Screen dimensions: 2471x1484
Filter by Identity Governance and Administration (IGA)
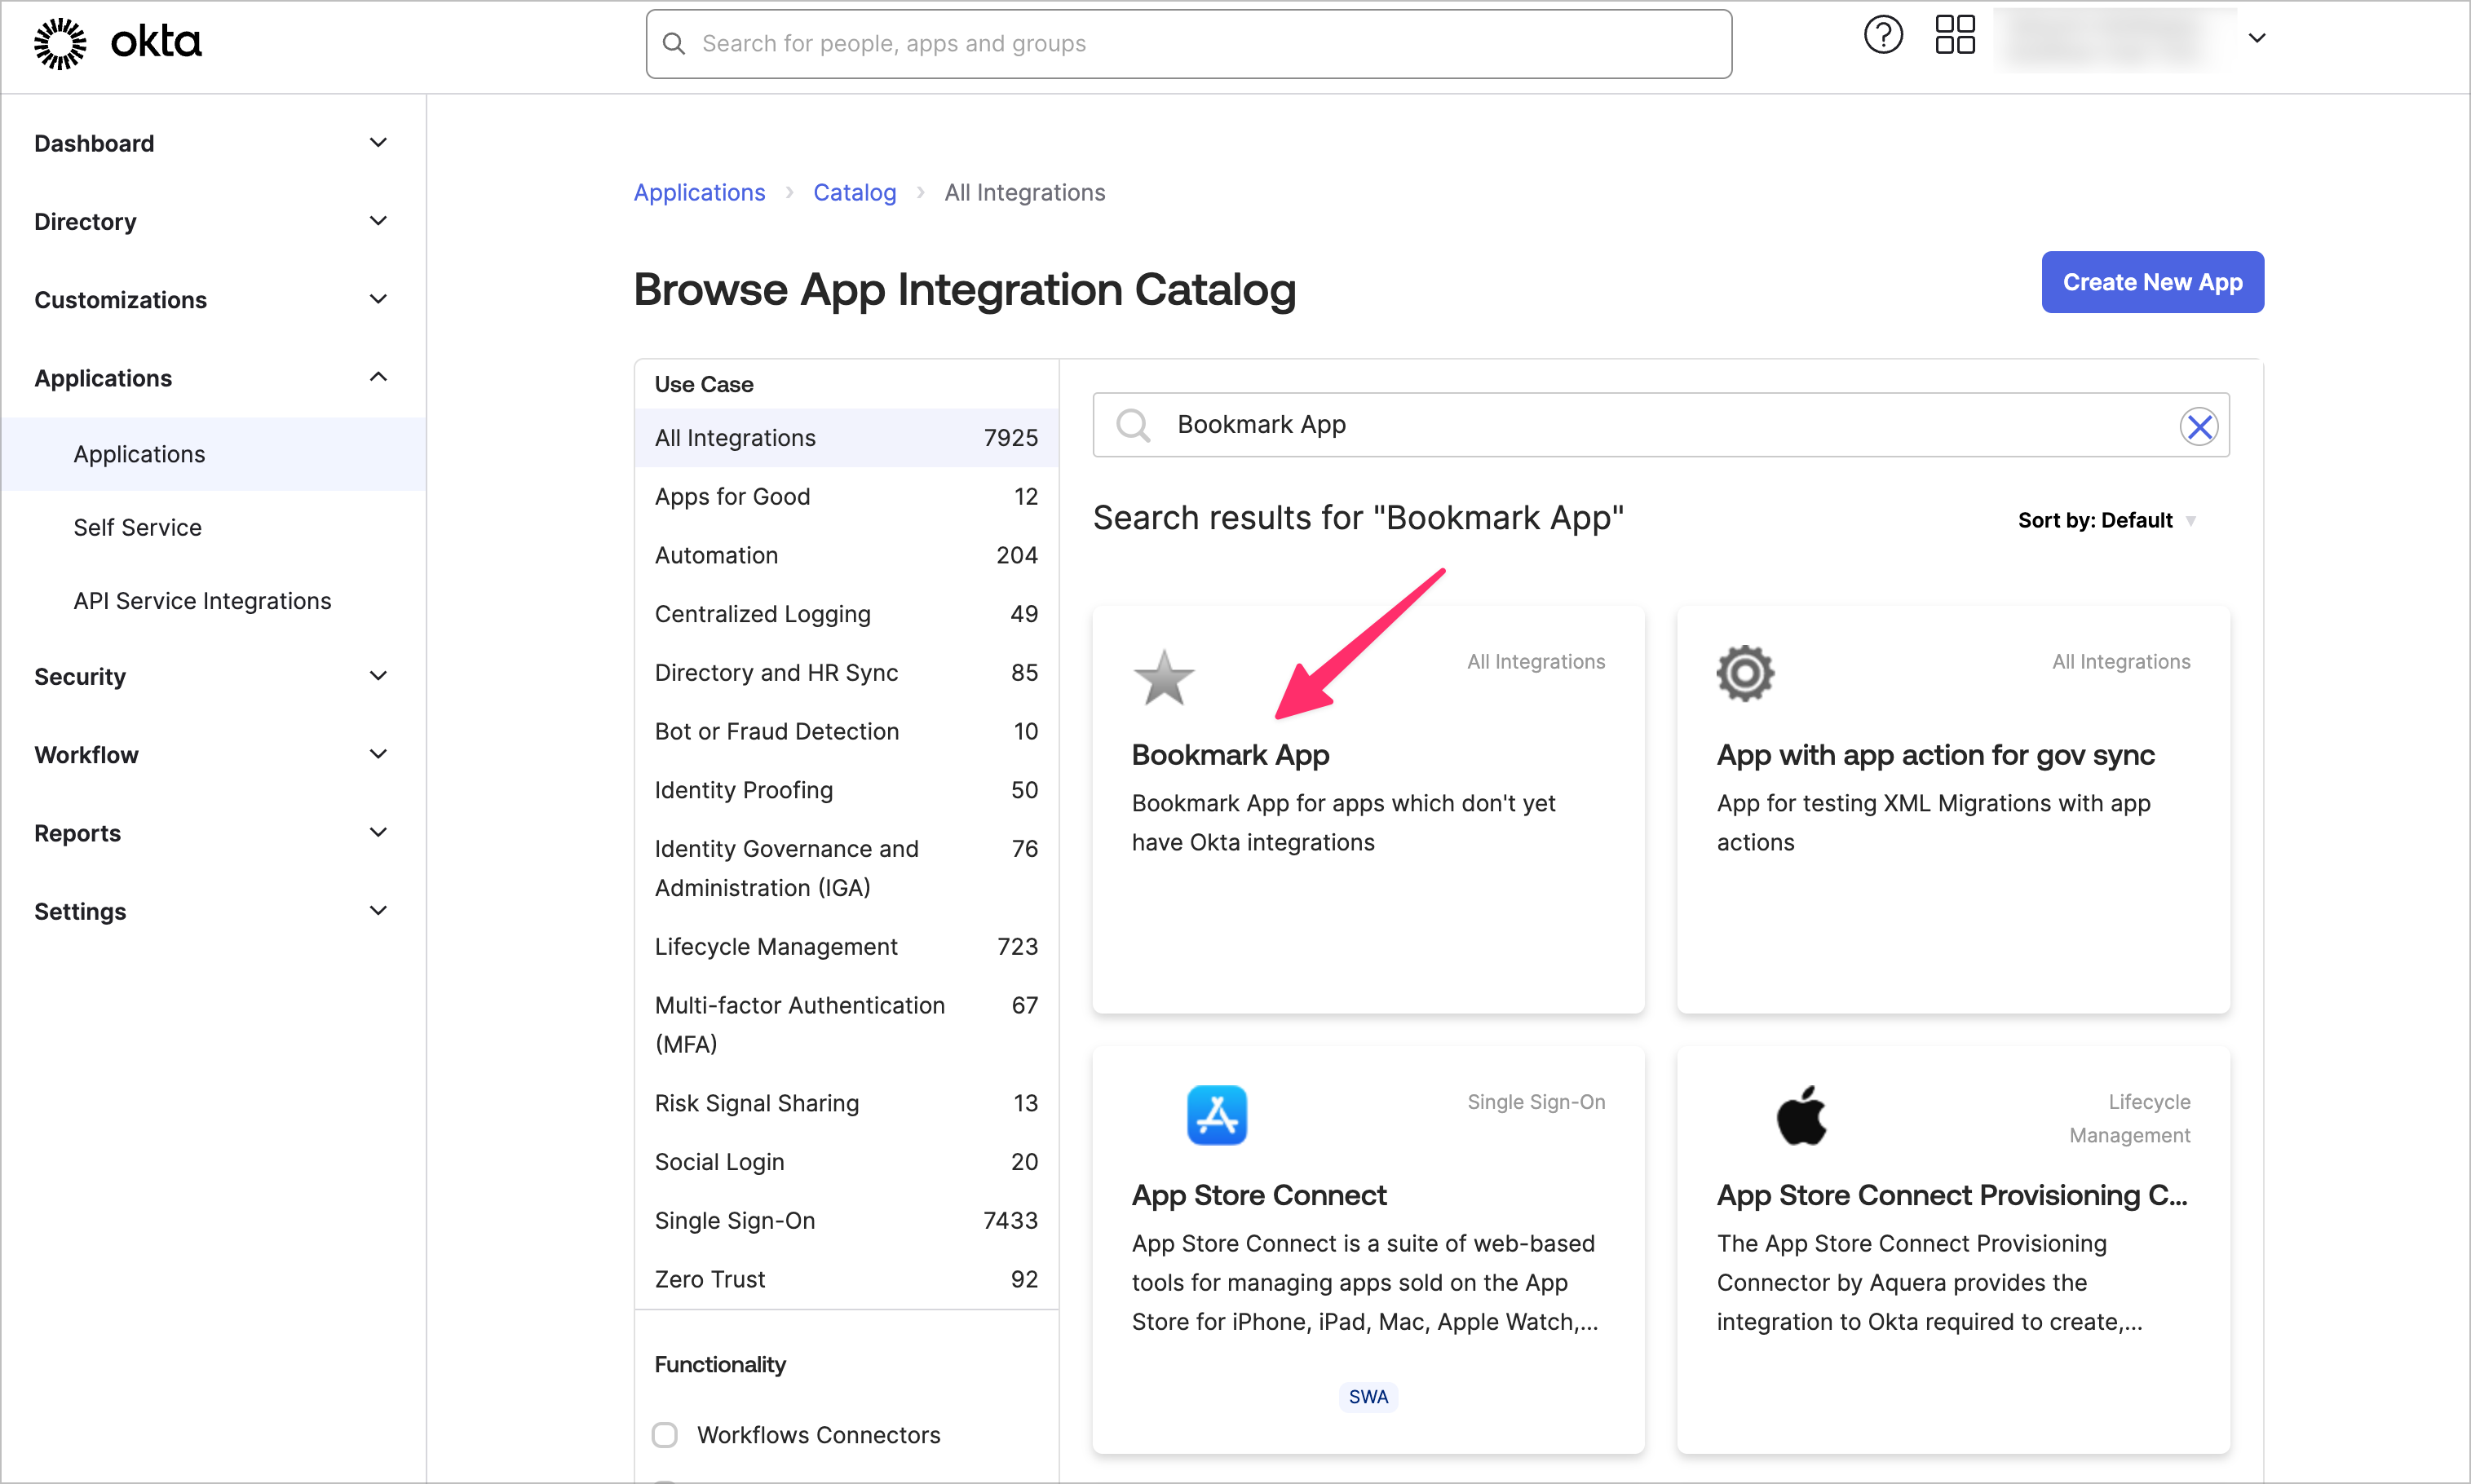[x=846, y=868]
